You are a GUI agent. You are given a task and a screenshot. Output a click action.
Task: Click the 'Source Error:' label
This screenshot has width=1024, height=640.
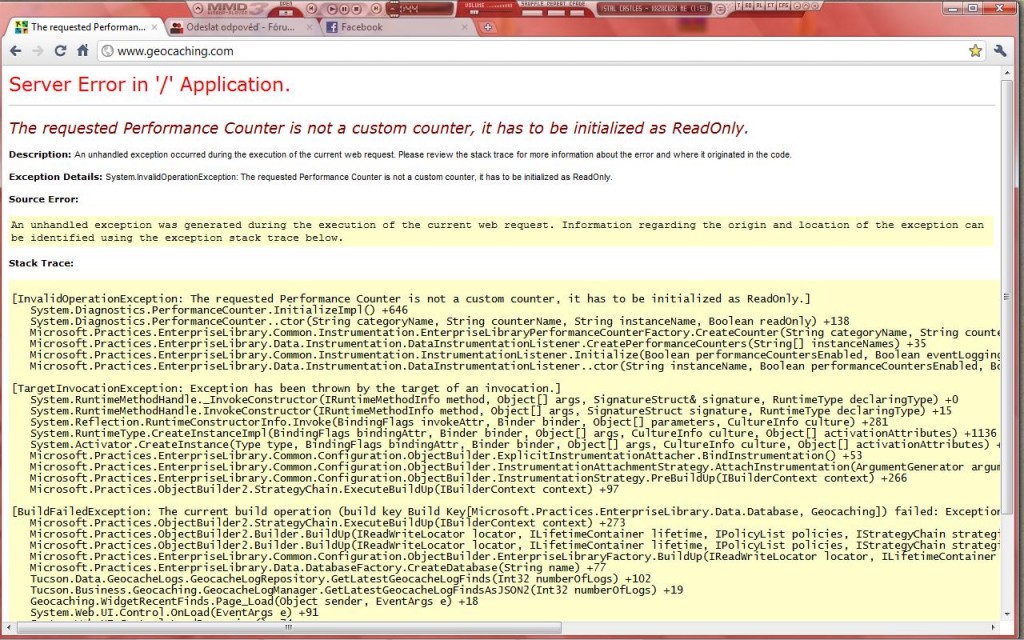coord(43,199)
